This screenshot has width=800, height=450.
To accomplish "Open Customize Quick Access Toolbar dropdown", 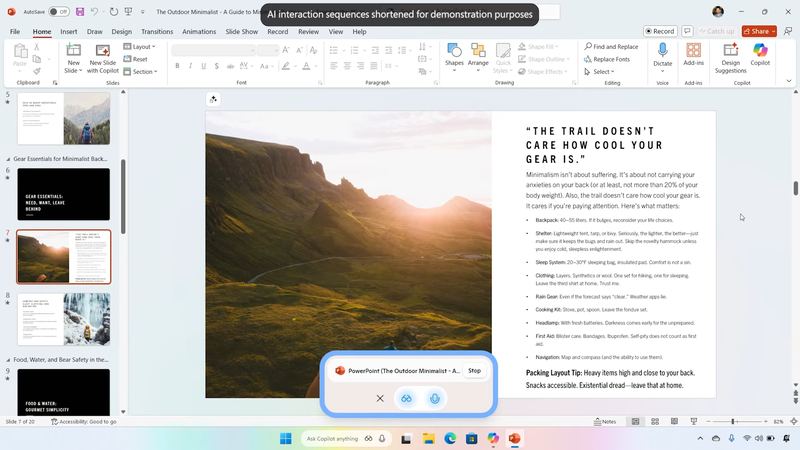I will [142, 11].
